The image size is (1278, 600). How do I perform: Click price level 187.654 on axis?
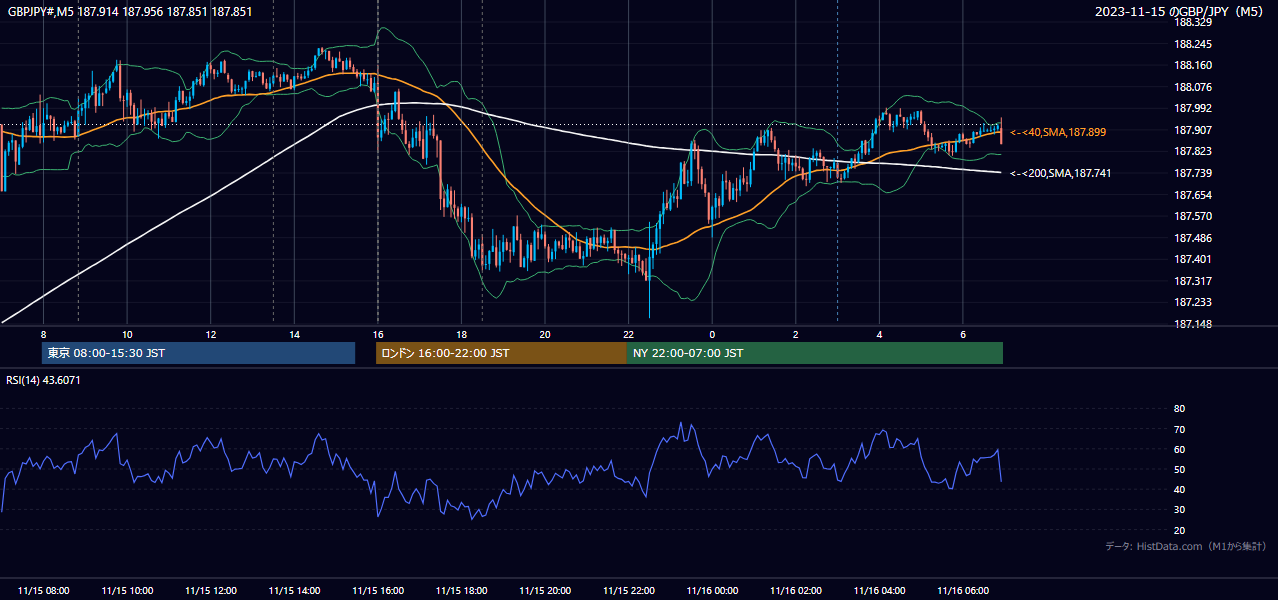point(1193,195)
